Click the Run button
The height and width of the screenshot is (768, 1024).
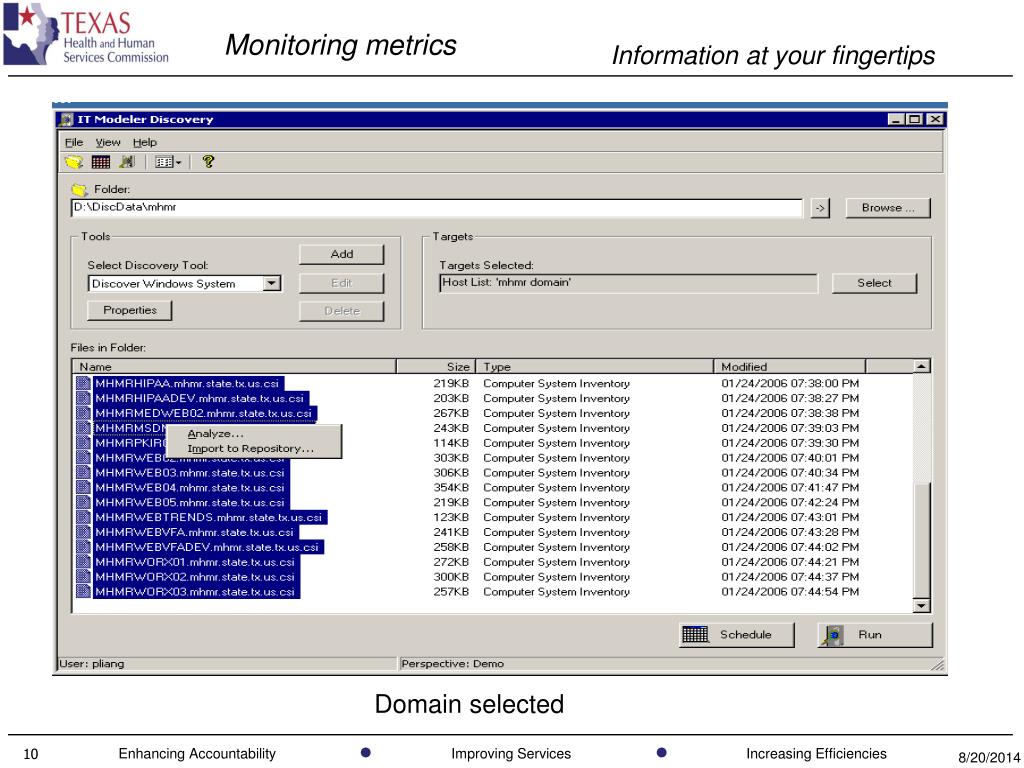[x=875, y=634]
